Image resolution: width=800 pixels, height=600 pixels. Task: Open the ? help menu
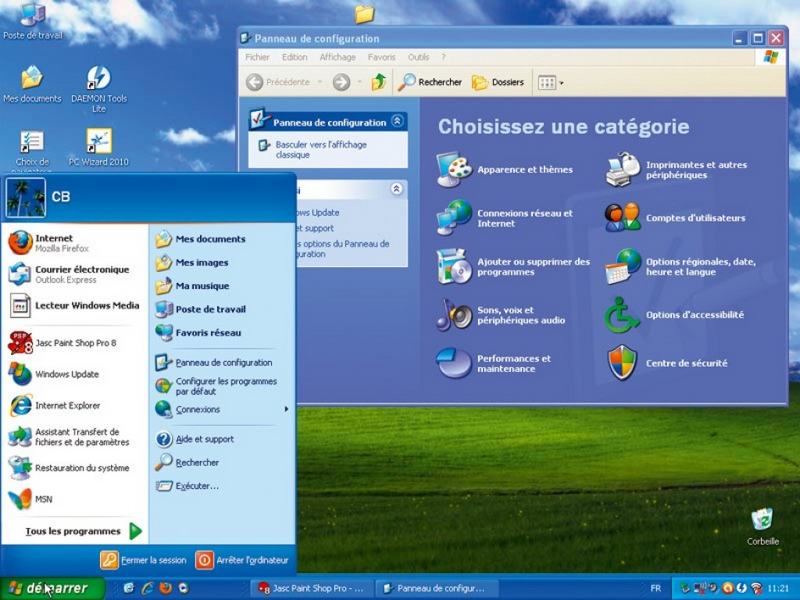[x=443, y=57]
